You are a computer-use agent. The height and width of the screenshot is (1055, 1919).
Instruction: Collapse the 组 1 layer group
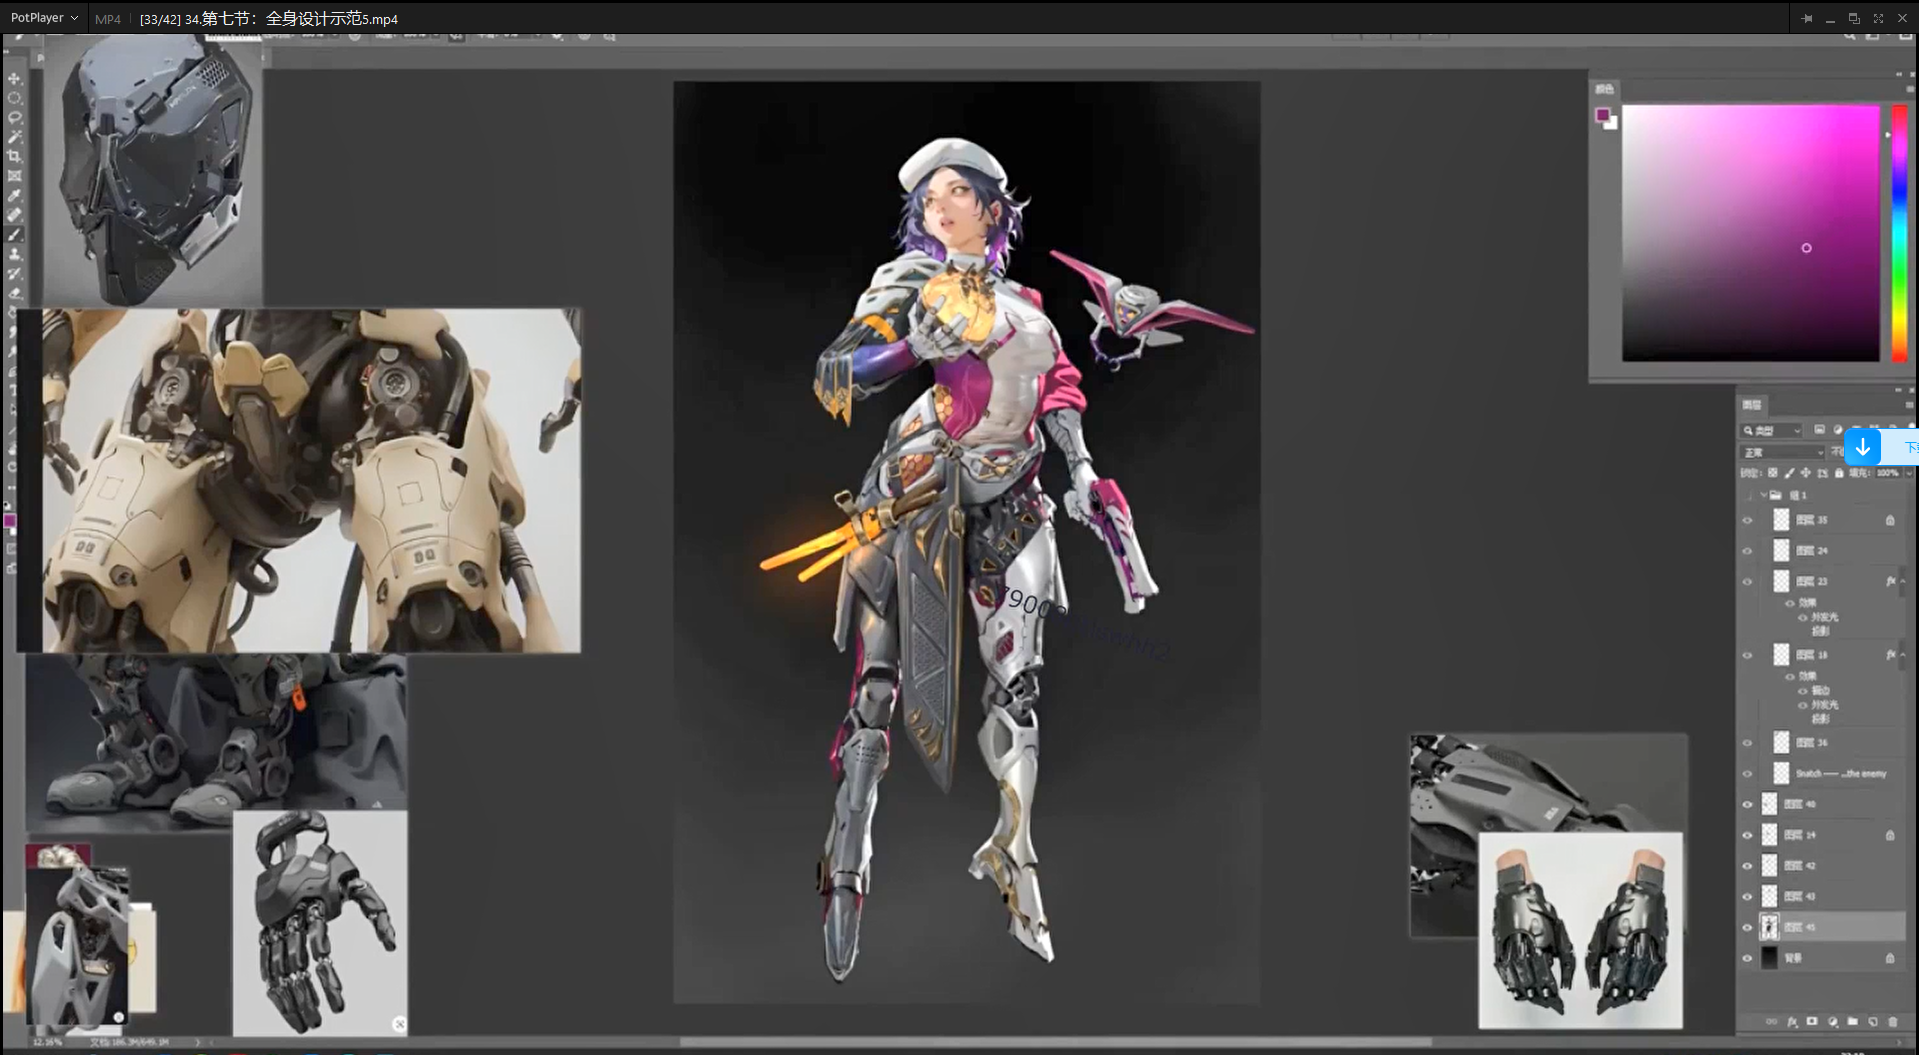(x=1763, y=495)
